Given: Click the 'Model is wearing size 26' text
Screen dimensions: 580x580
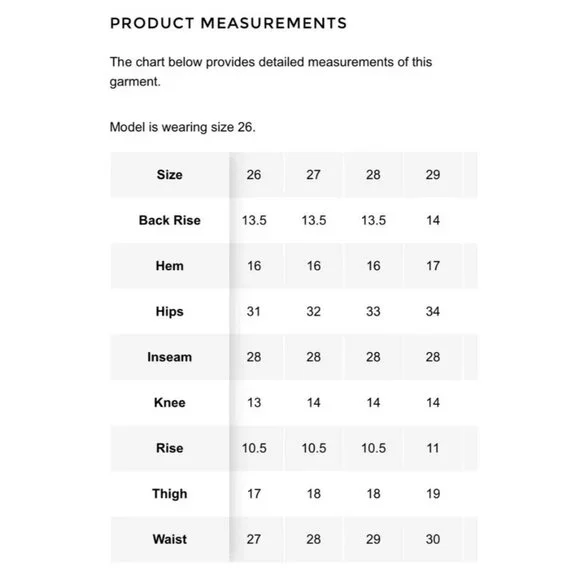Looking at the screenshot, I should (183, 127).
